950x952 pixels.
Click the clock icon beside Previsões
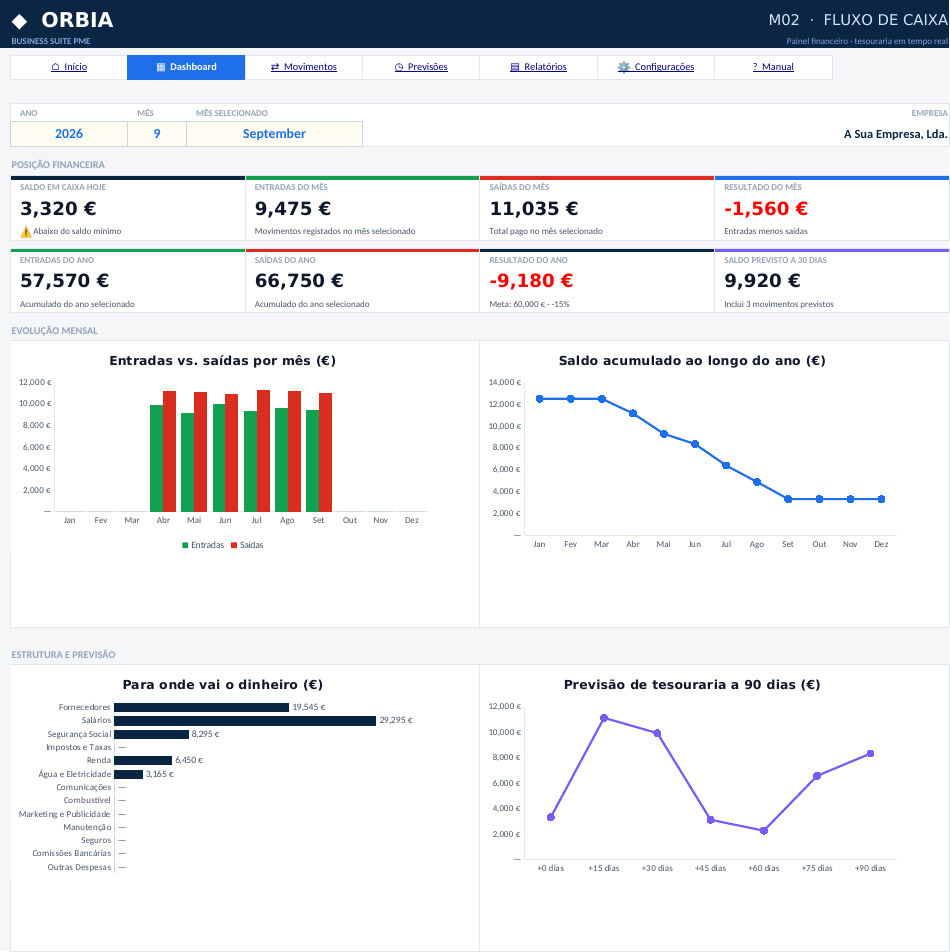point(399,67)
